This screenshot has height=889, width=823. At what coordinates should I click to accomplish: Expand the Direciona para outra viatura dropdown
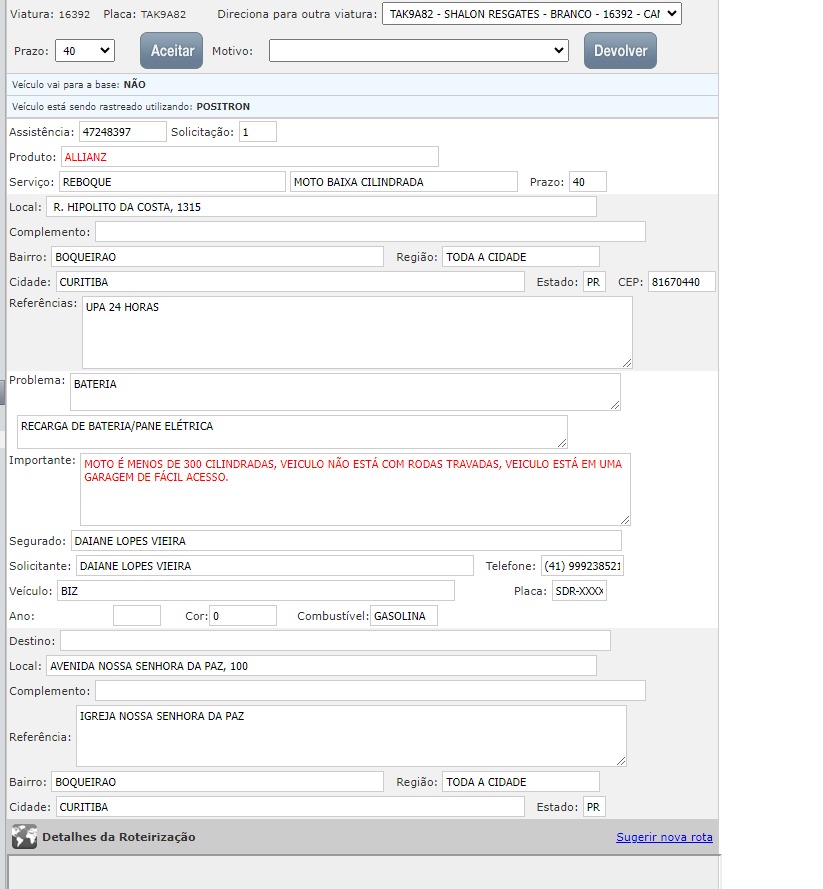532,14
